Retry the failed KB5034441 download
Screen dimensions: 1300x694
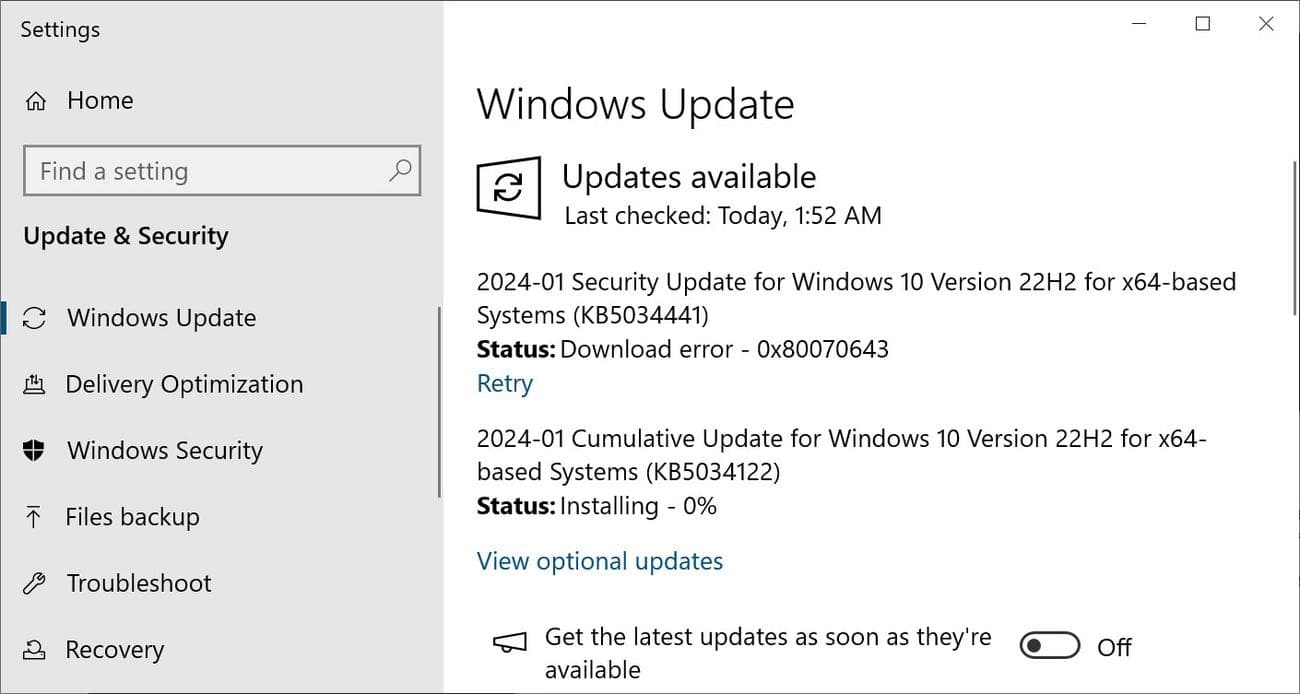504,383
